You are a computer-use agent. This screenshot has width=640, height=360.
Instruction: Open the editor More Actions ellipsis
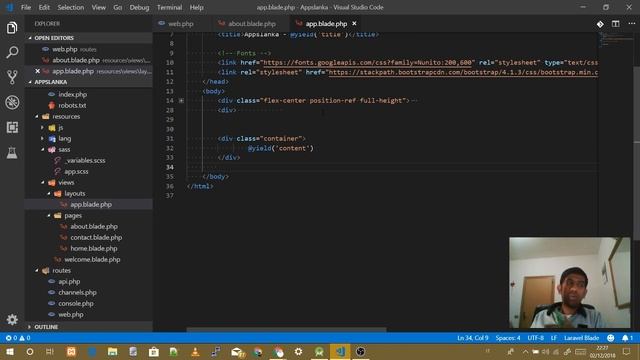[x=631, y=24]
